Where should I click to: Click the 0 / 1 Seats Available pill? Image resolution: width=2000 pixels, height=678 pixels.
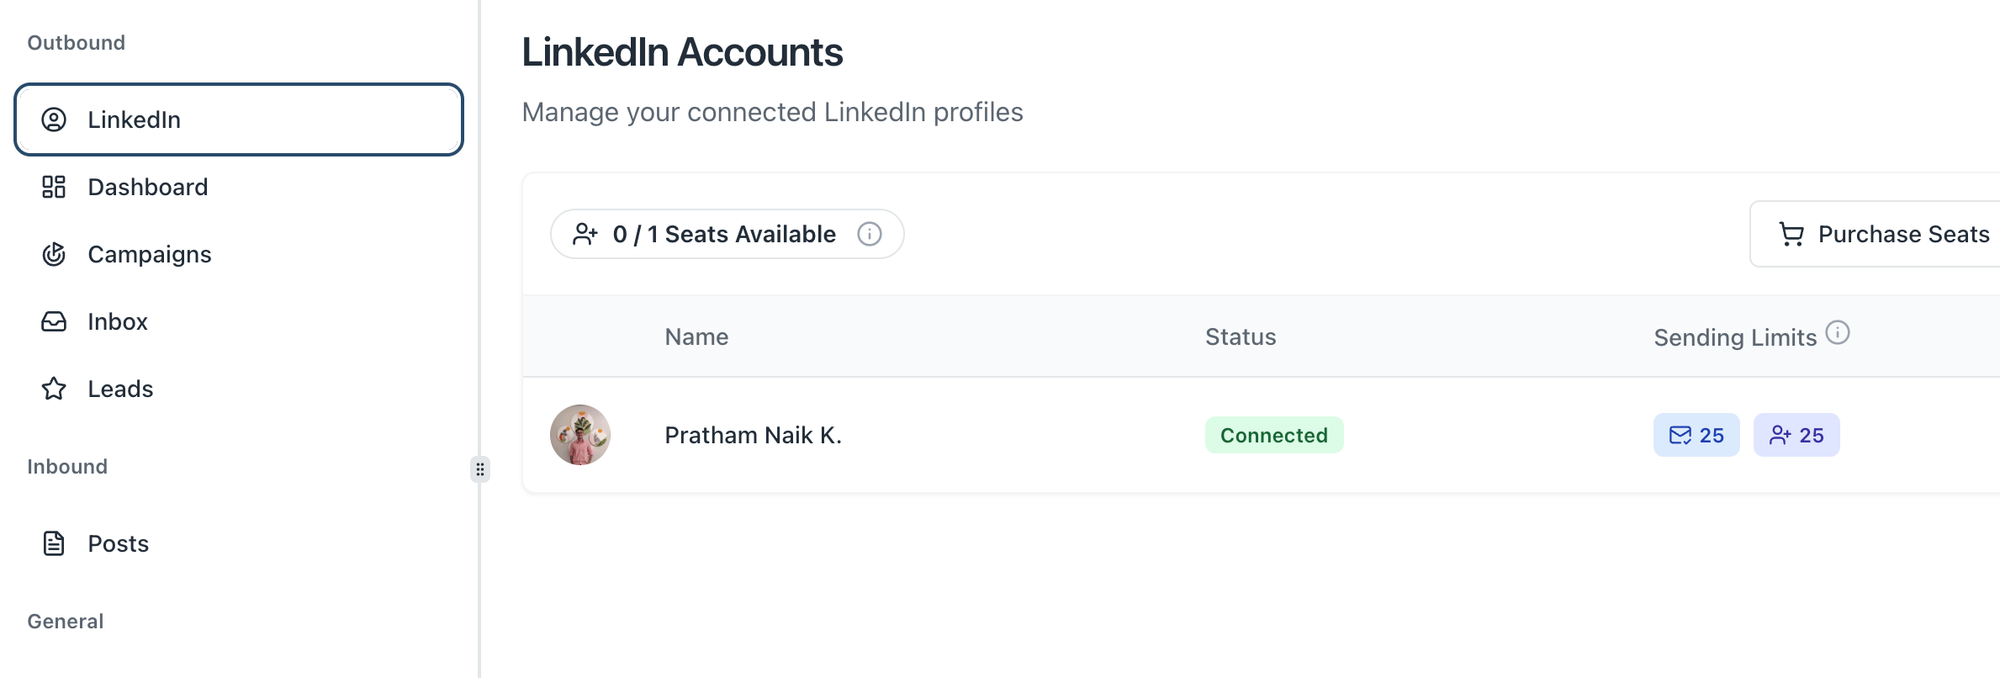[x=724, y=234]
